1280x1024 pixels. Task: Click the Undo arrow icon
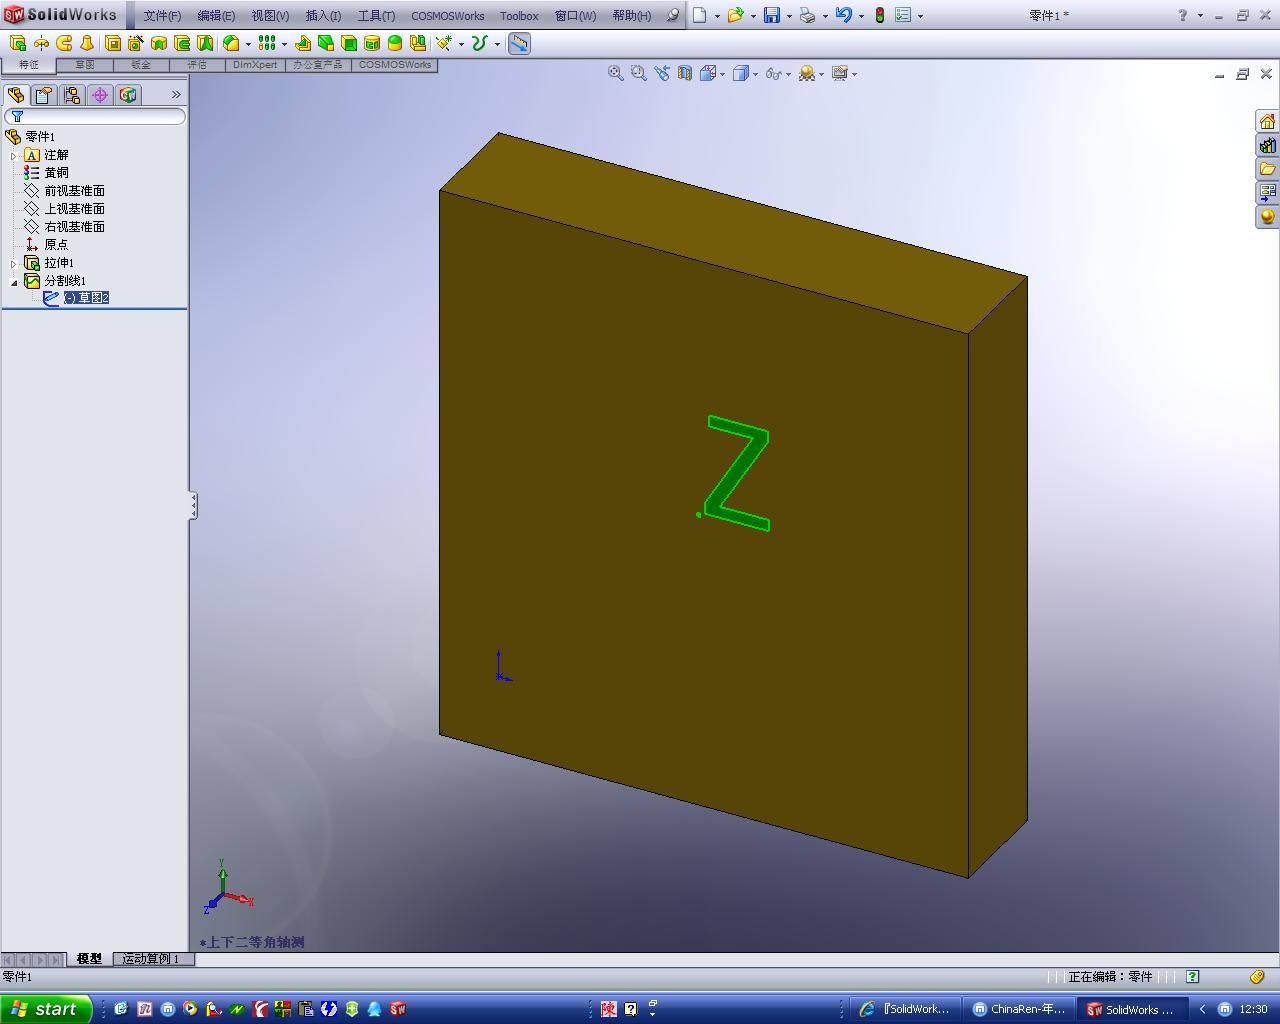pos(844,15)
